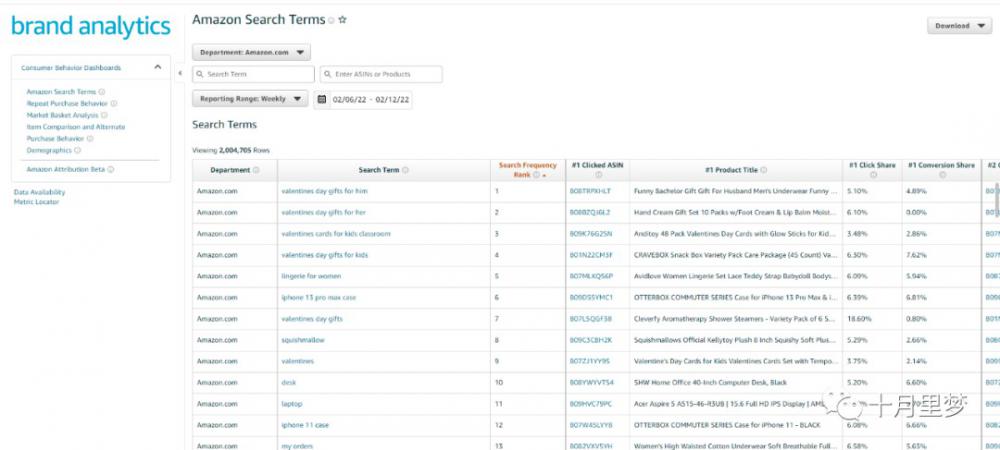Open info icon next to Repeat Purchase Behavior
Screen dimensions: 1000x450
pyautogui.click(x=114, y=103)
